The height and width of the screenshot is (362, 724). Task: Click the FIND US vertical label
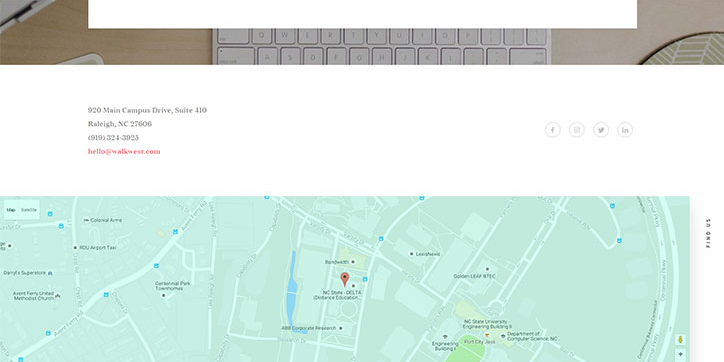(708, 233)
